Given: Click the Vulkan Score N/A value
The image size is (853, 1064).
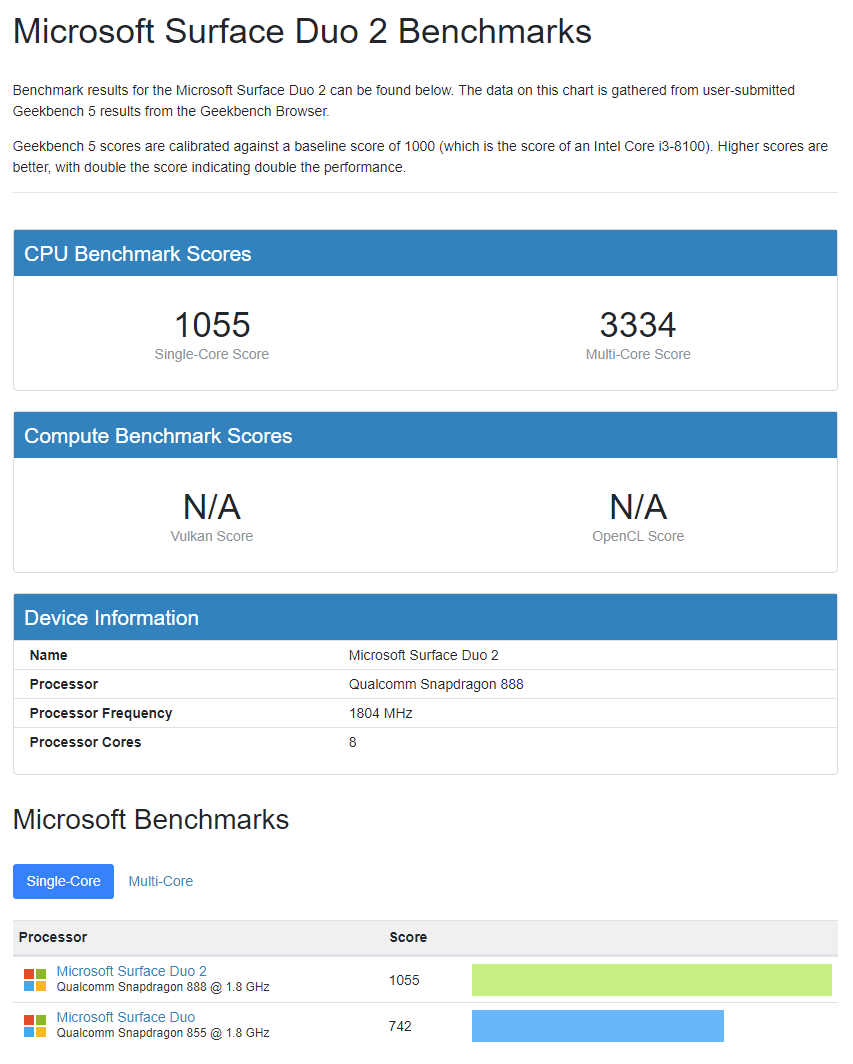Looking at the screenshot, I should coord(211,506).
